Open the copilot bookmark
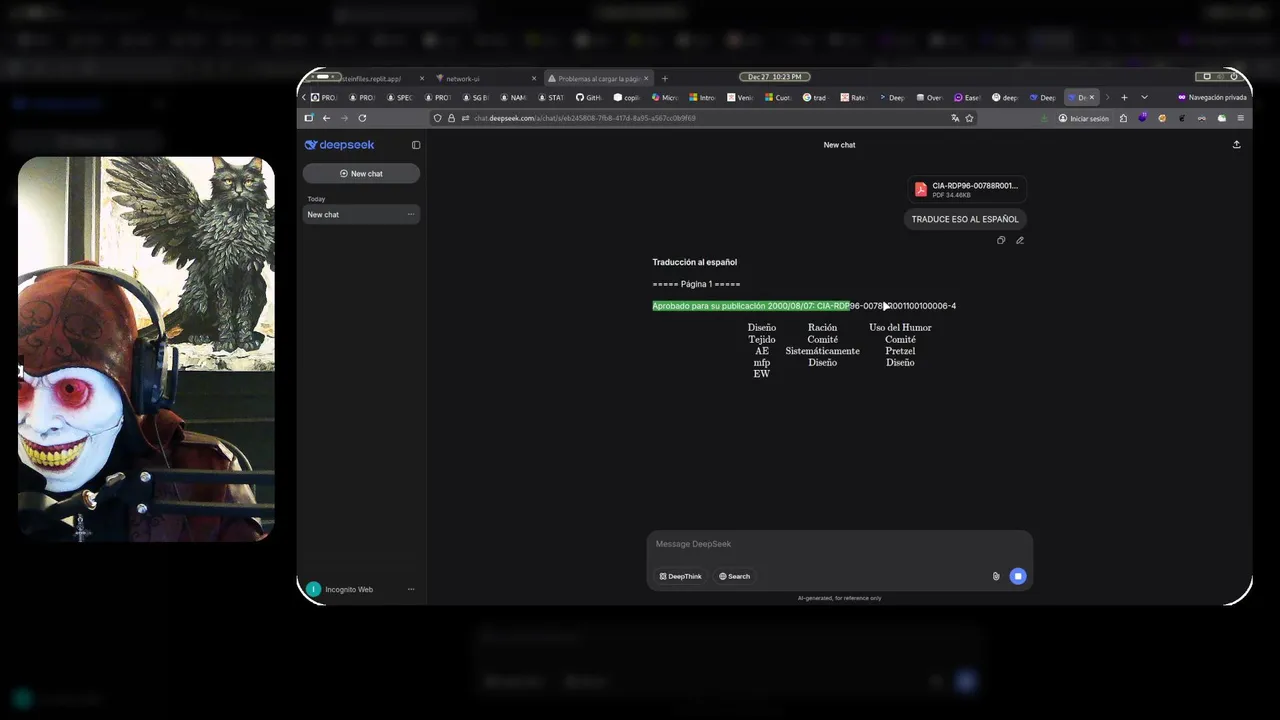The image size is (1280, 720). (x=626, y=98)
